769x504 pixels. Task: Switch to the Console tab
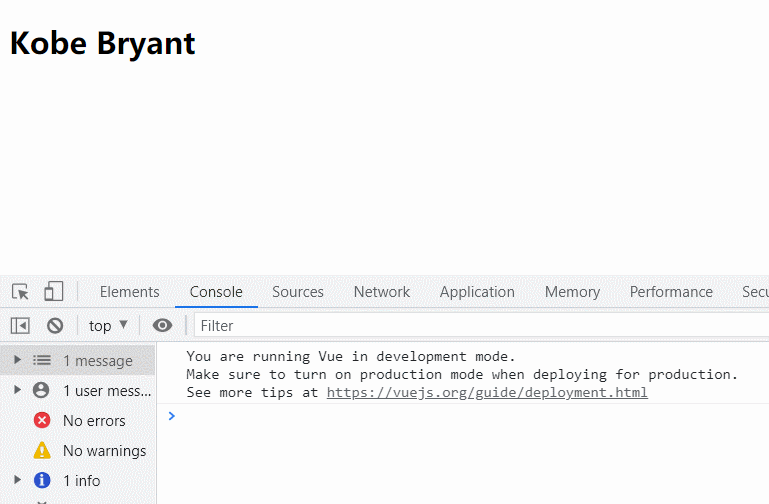pos(216,292)
